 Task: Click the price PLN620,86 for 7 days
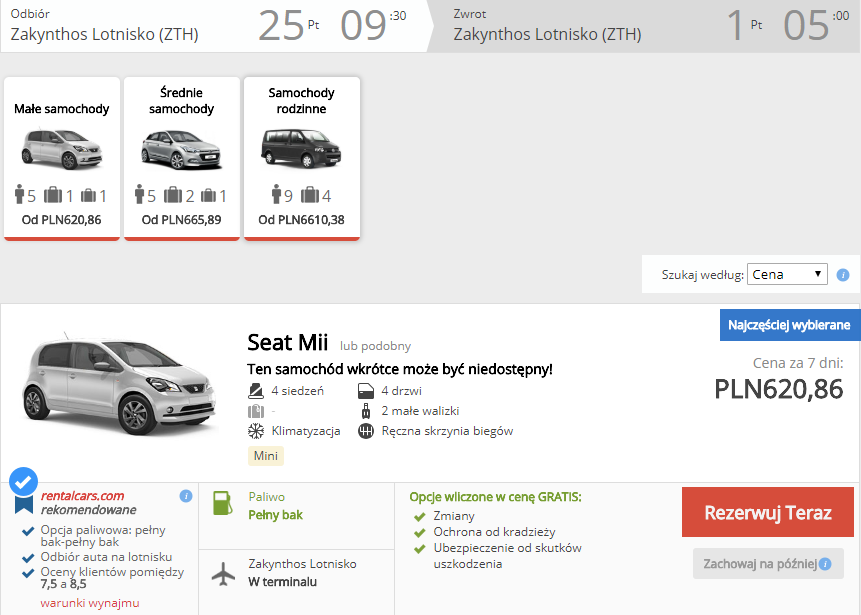tap(779, 389)
